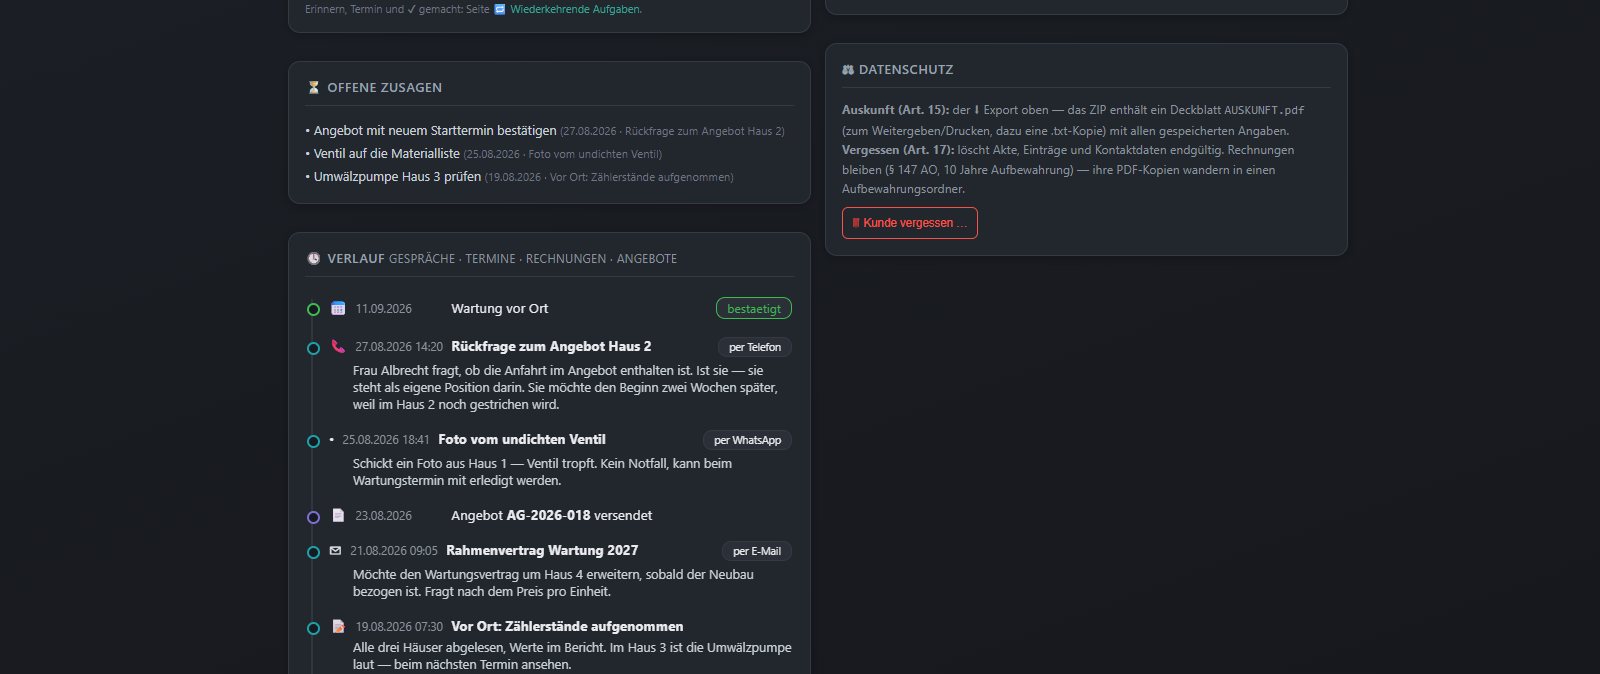Click the per Telefon badge
This screenshot has height=674, width=1600.
[755, 347]
